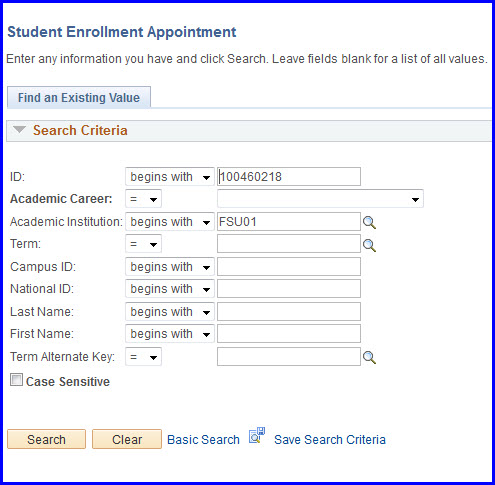The height and width of the screenshot is (485, 495).
Task: Click the Term Alternate Key input field
Action: (289, 357)
